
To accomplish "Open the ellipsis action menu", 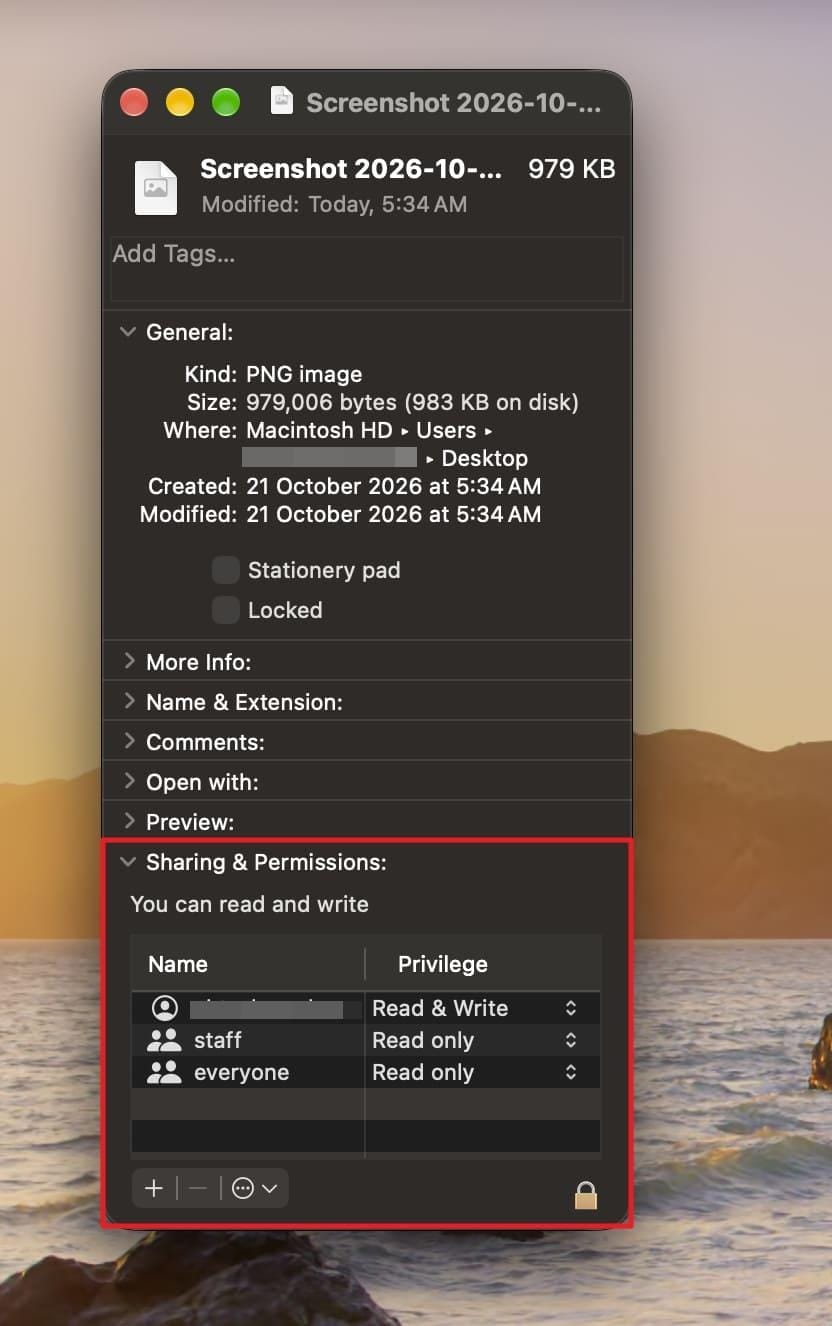I will coord(254,1188).
